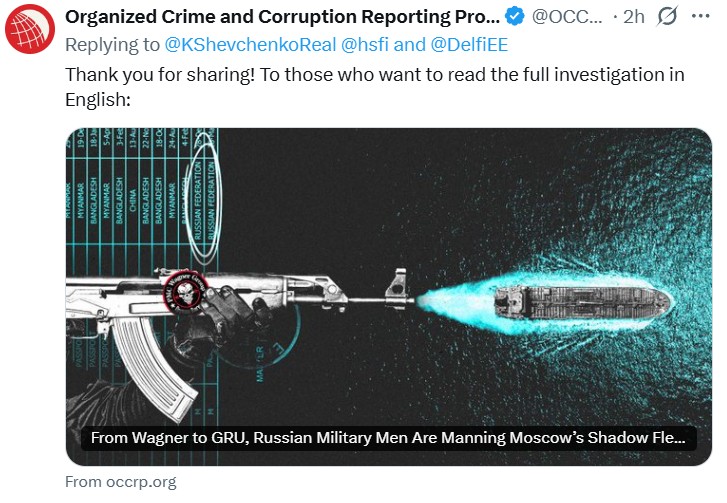Click the Wagner skull emblem on the rifle
This screenshot has height=503, width=727.
[186, 290]
